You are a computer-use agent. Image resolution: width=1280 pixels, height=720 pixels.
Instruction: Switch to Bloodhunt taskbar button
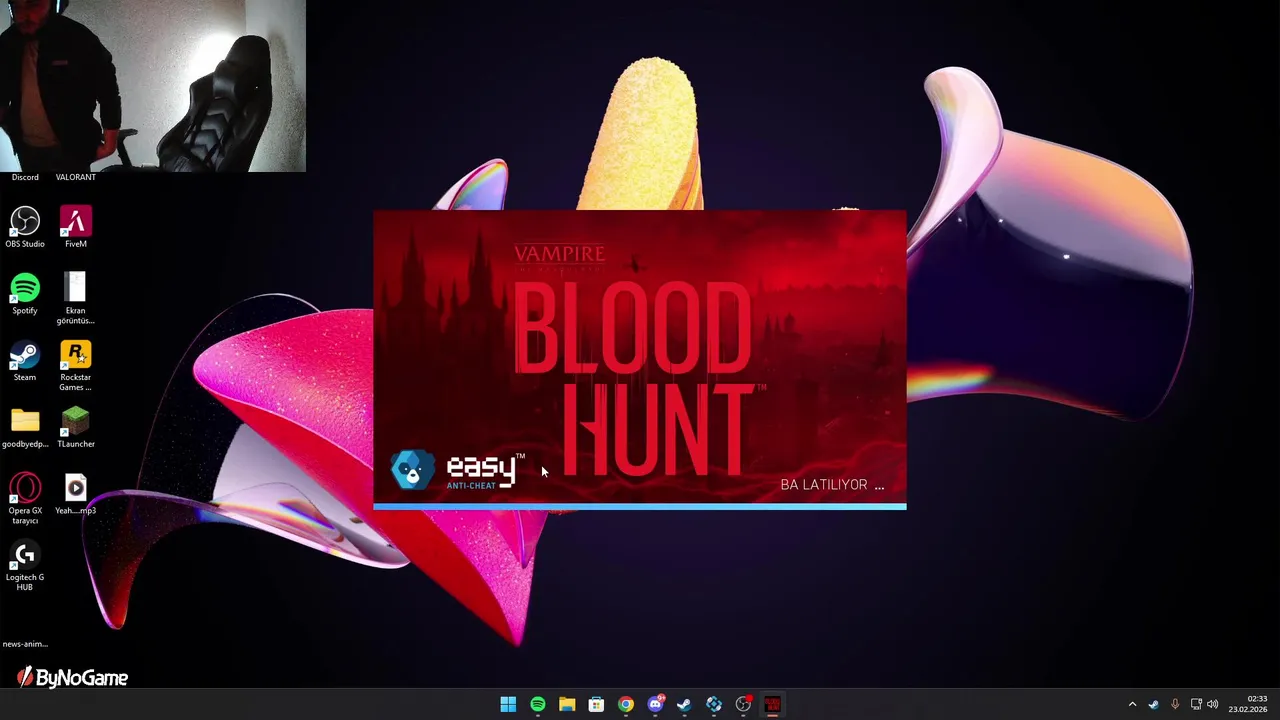[x=772, y=705]
